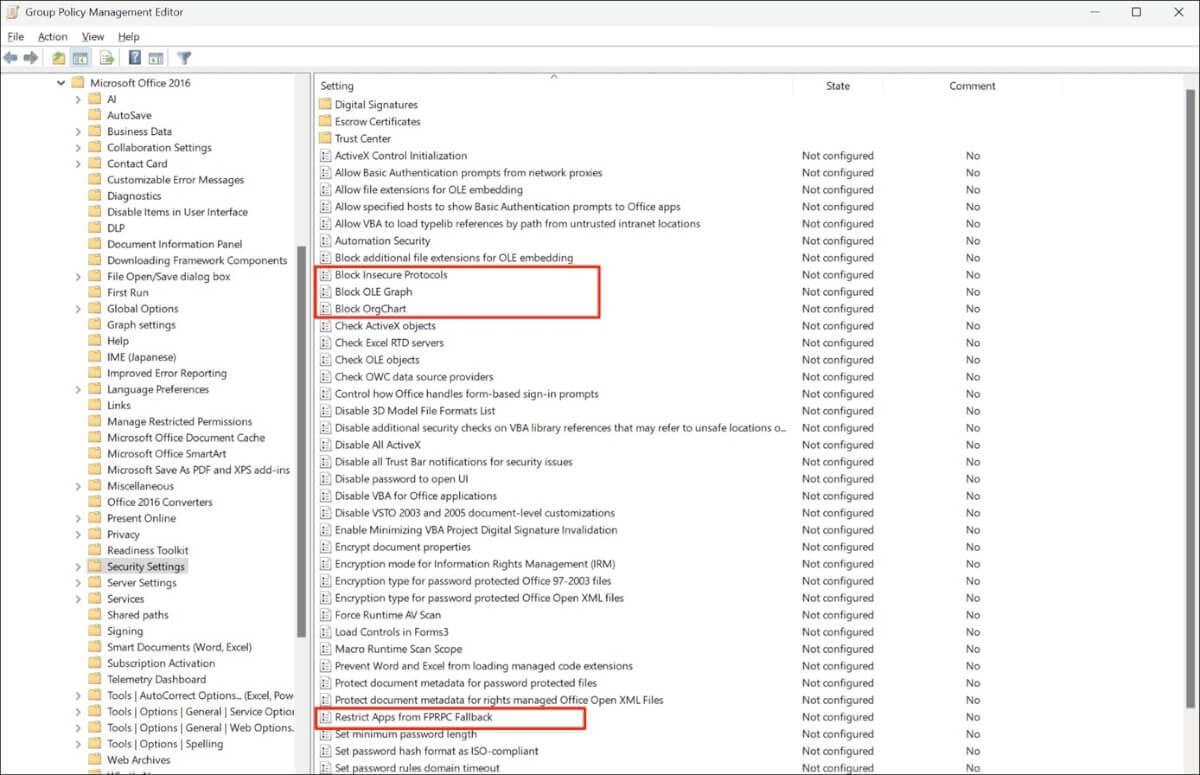Select Disable VBA for Office applications setting
This screenshot has width=1200, height=775.
point(415,495)
